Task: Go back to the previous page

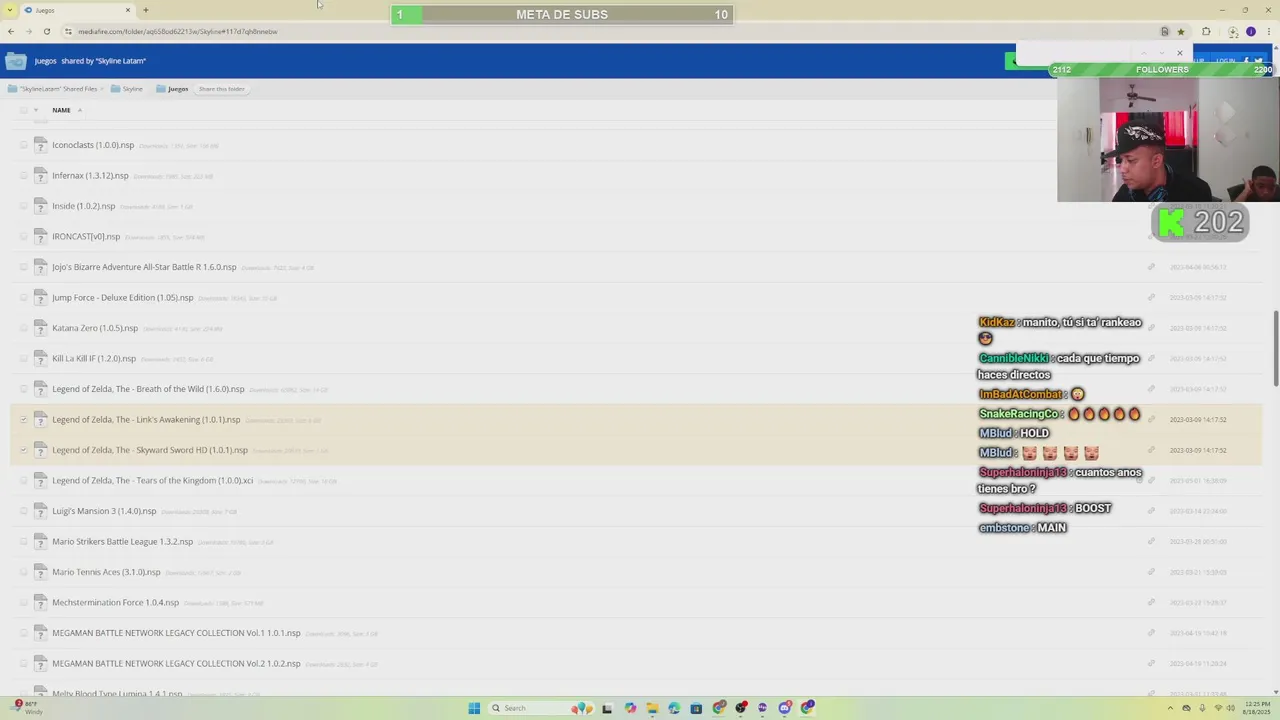Action: tap(11, 32)
